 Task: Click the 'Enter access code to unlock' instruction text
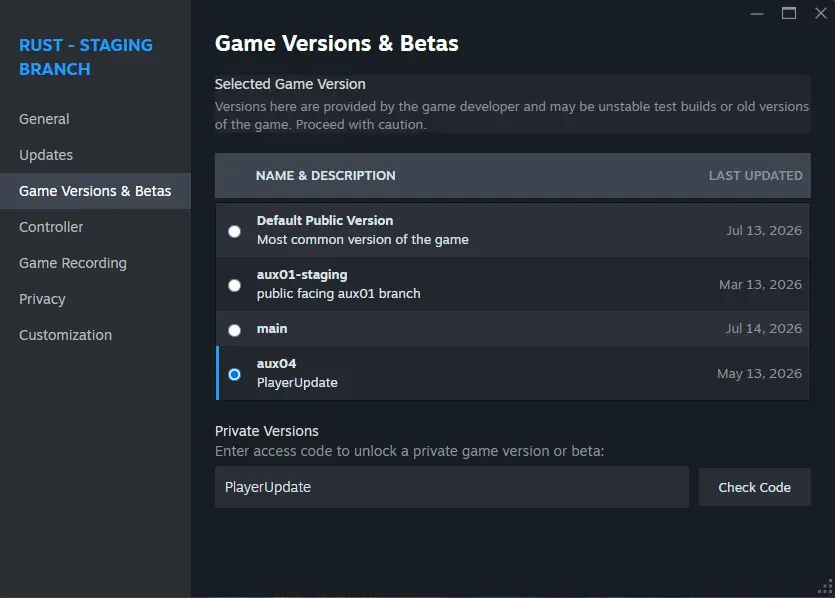click(x=410, y=451)
